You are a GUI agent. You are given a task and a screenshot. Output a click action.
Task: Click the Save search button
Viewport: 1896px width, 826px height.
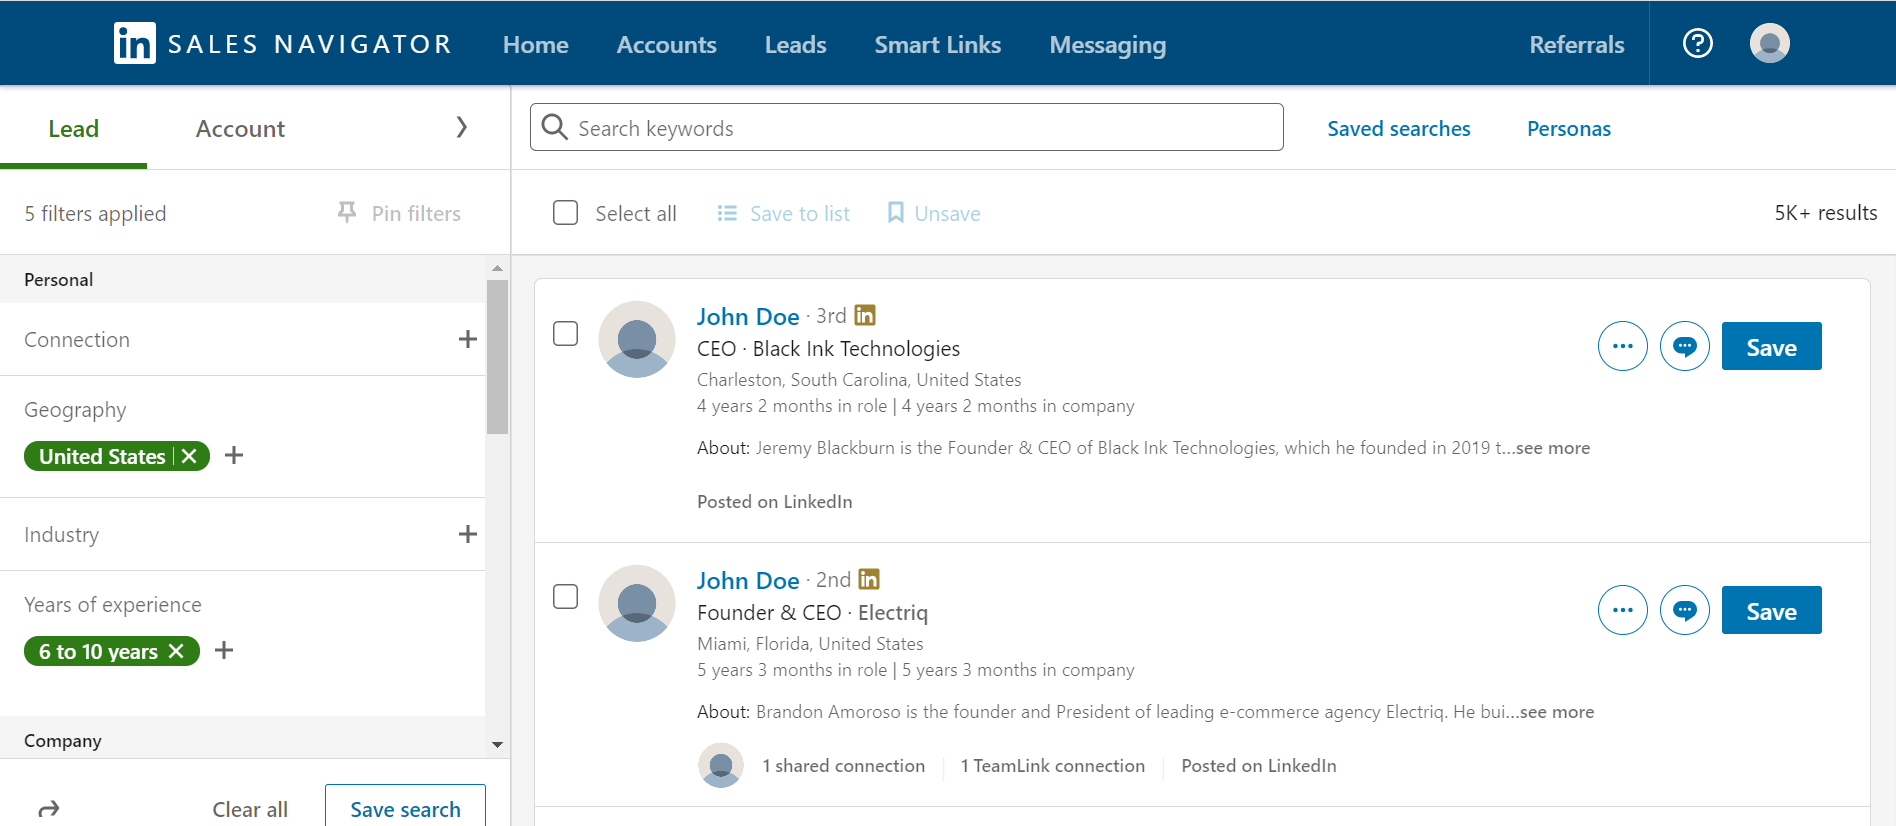tap(405, 807)
